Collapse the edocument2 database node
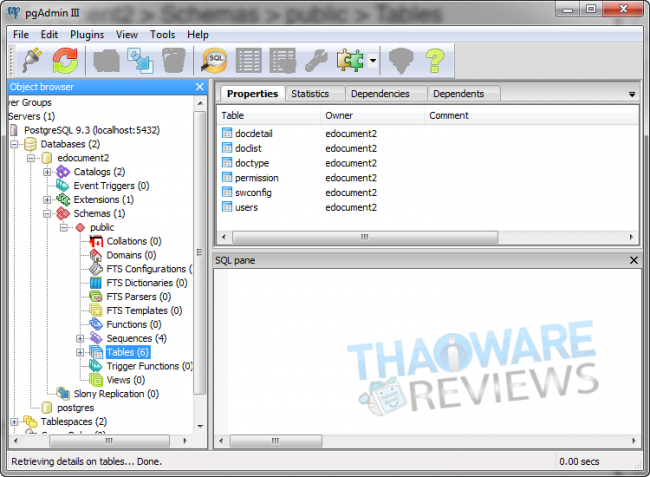 31,158
